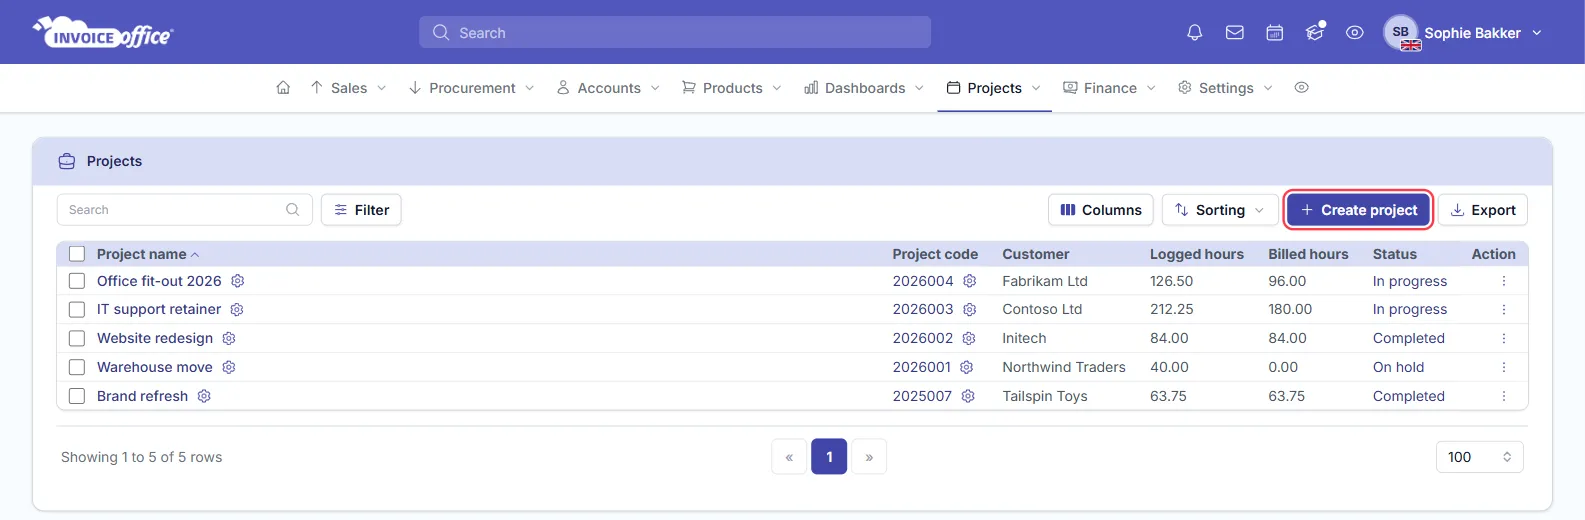The height and width of the screenshot is (520, 1585).
Task: Open gear icon next to IT support retainer
Action: (x=237, y=309)
